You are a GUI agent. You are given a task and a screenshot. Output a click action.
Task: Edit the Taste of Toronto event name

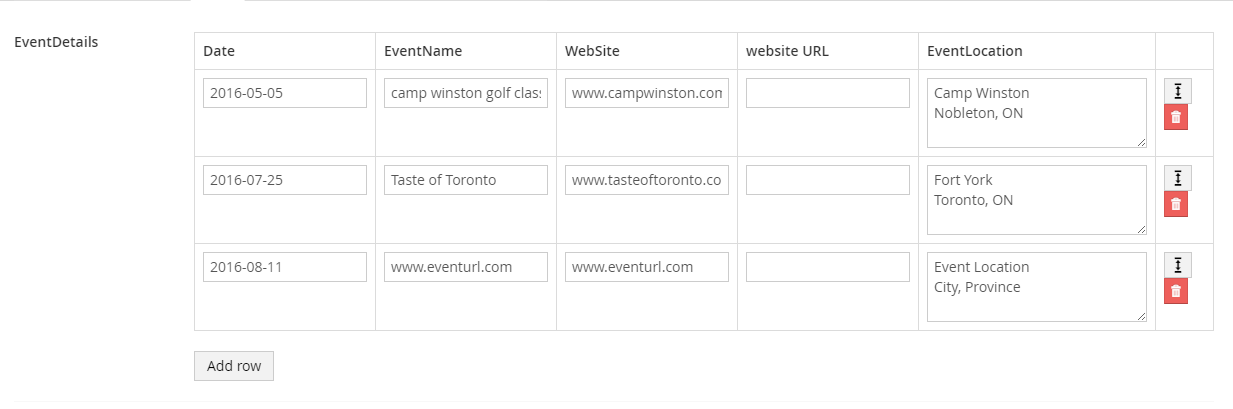point(466,180)
